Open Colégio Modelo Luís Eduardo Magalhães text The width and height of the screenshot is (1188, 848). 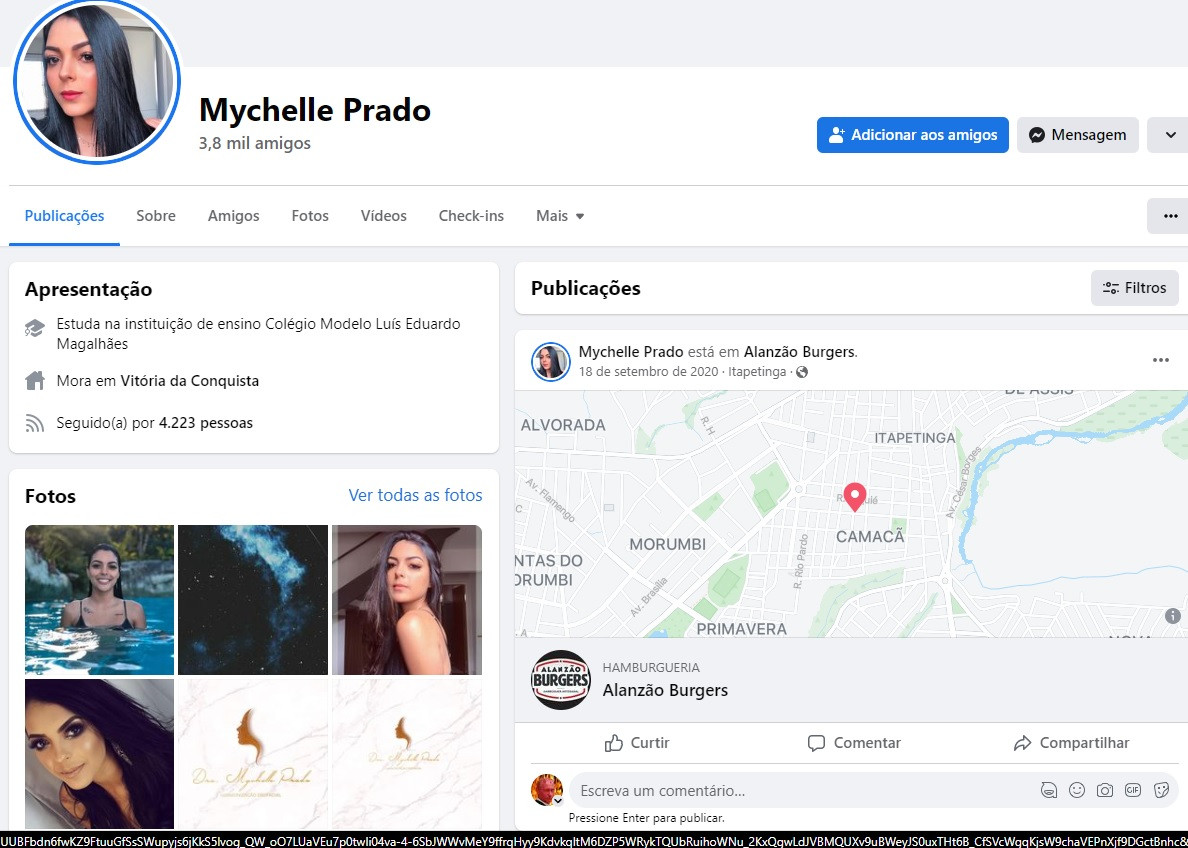[258, 333]
